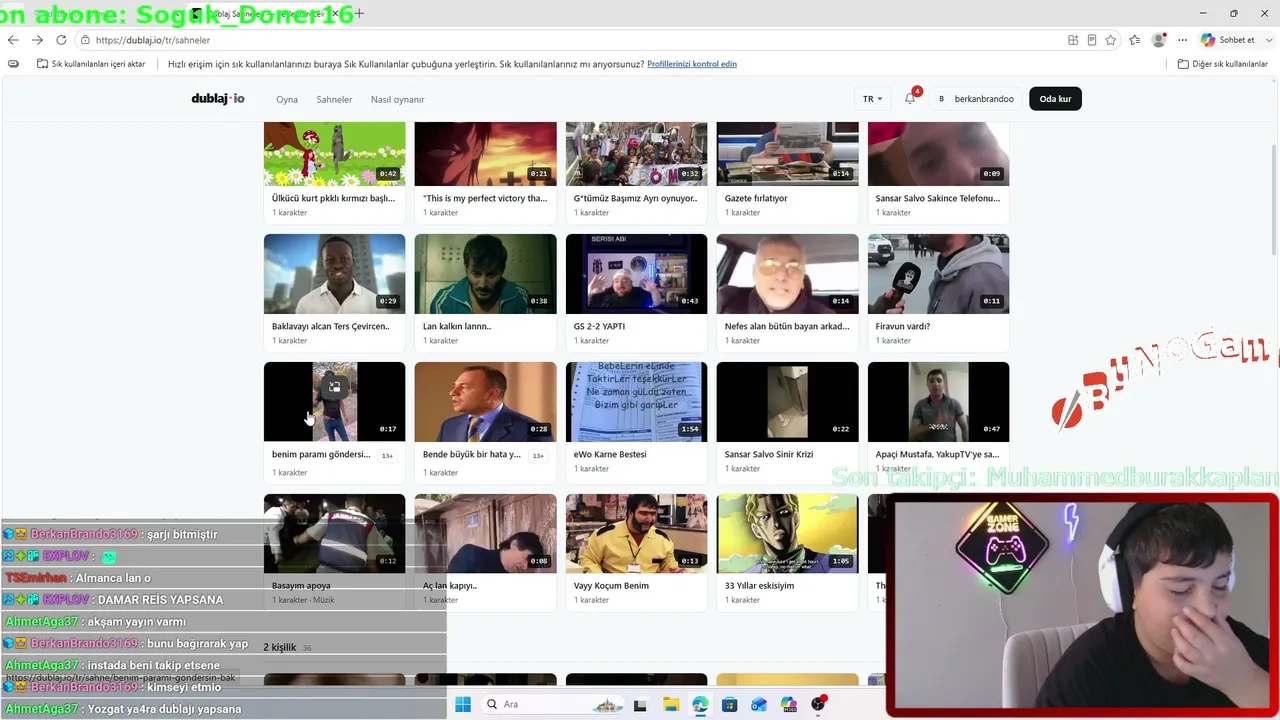The height and width of the screenshot is (720, 1280).
Task: Open the split screen icon in address bar
Action: coord(1073,40)
